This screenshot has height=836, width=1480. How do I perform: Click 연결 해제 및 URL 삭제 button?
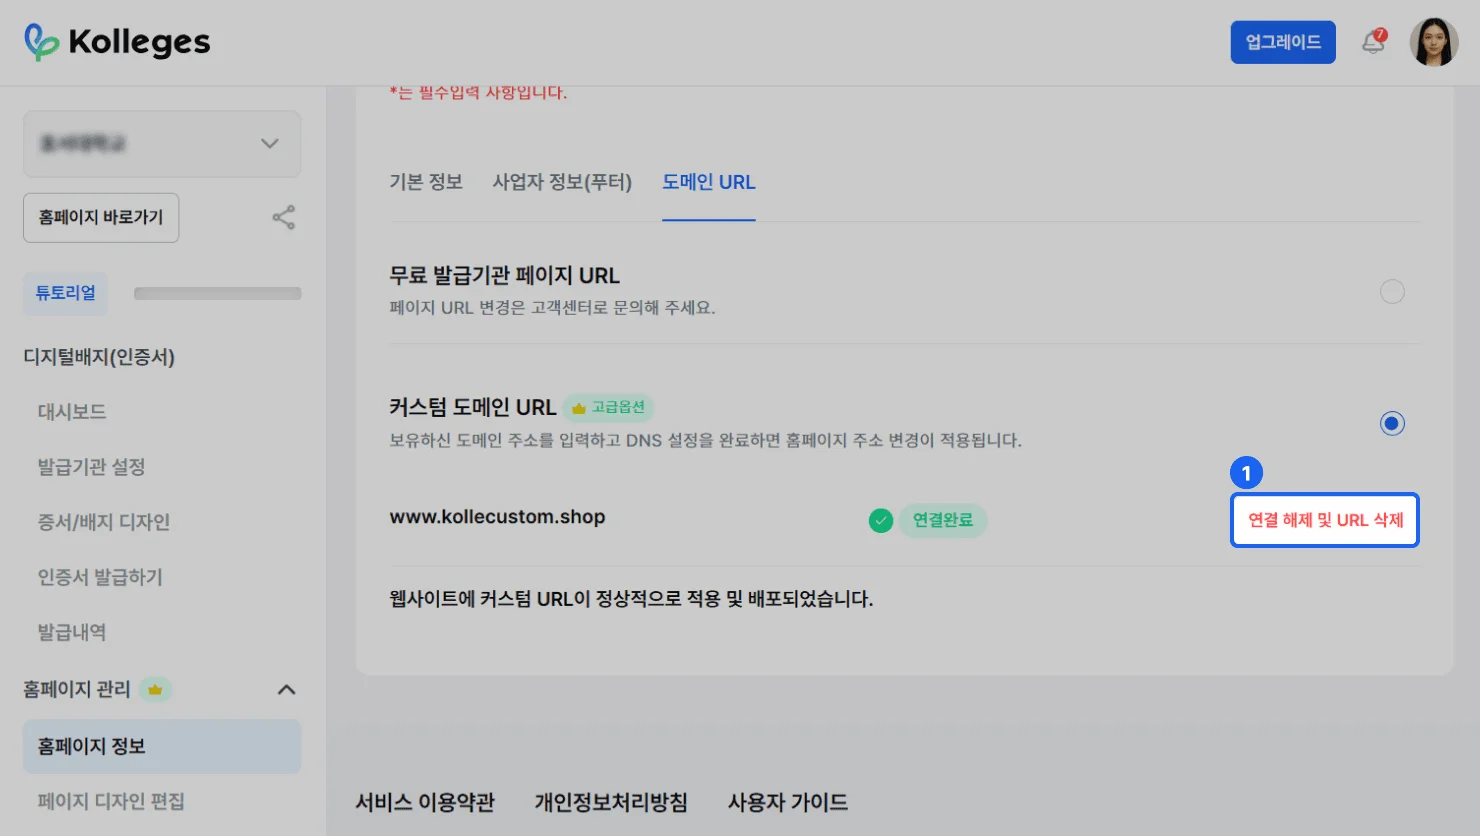click(1325, 520)
